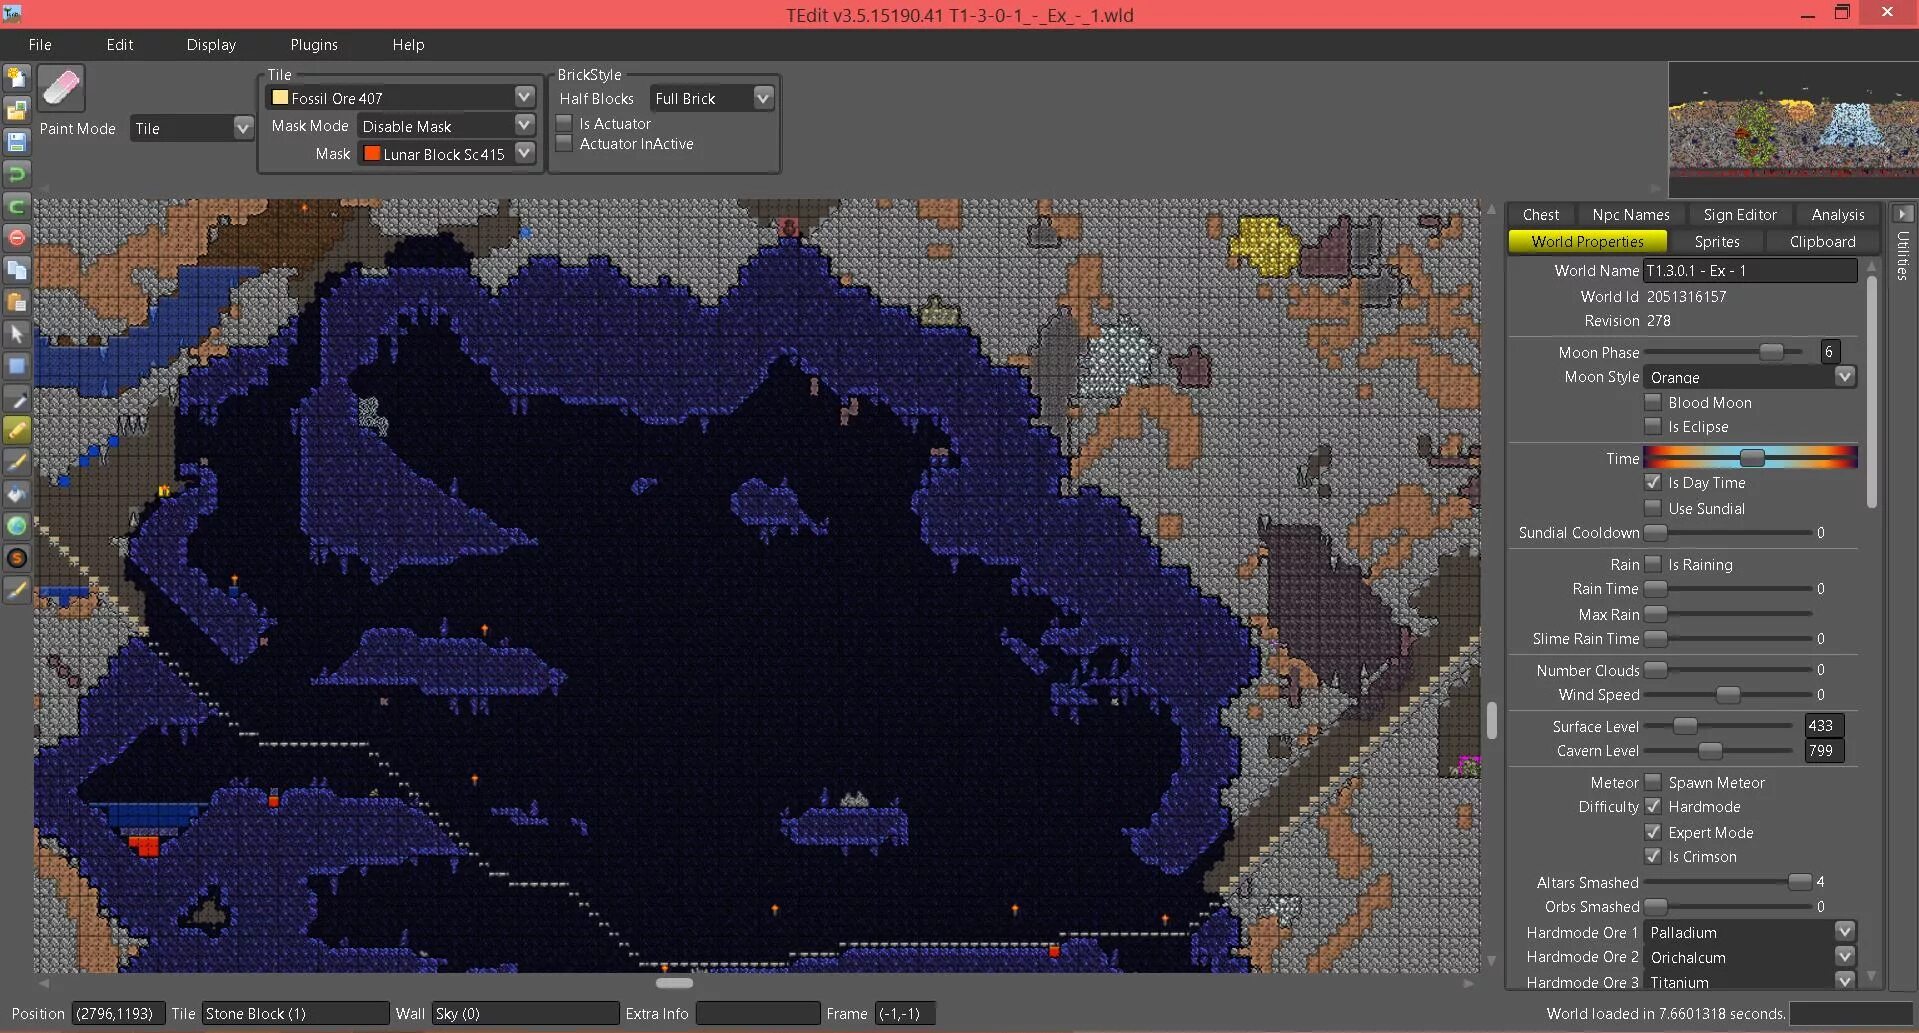1919x1033 pixels.
Task: Open the Edit menu
Action: click(120, 44)
